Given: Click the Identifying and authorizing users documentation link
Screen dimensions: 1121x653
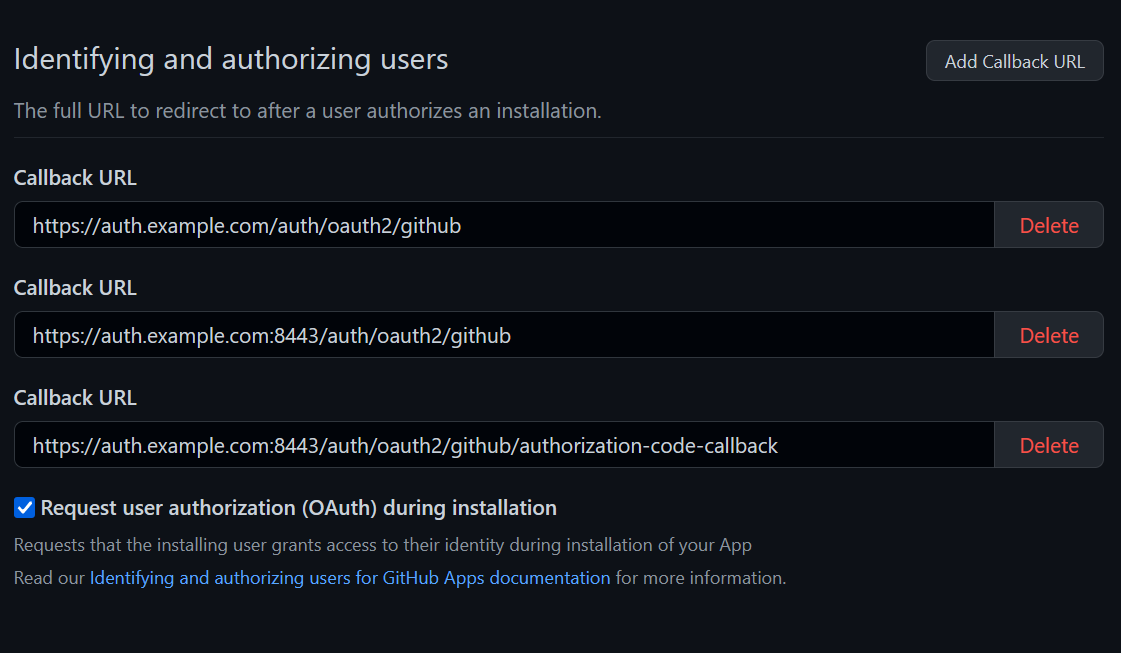Looking at the screenshot, I should pyautogui.click(x=350, y=577).
